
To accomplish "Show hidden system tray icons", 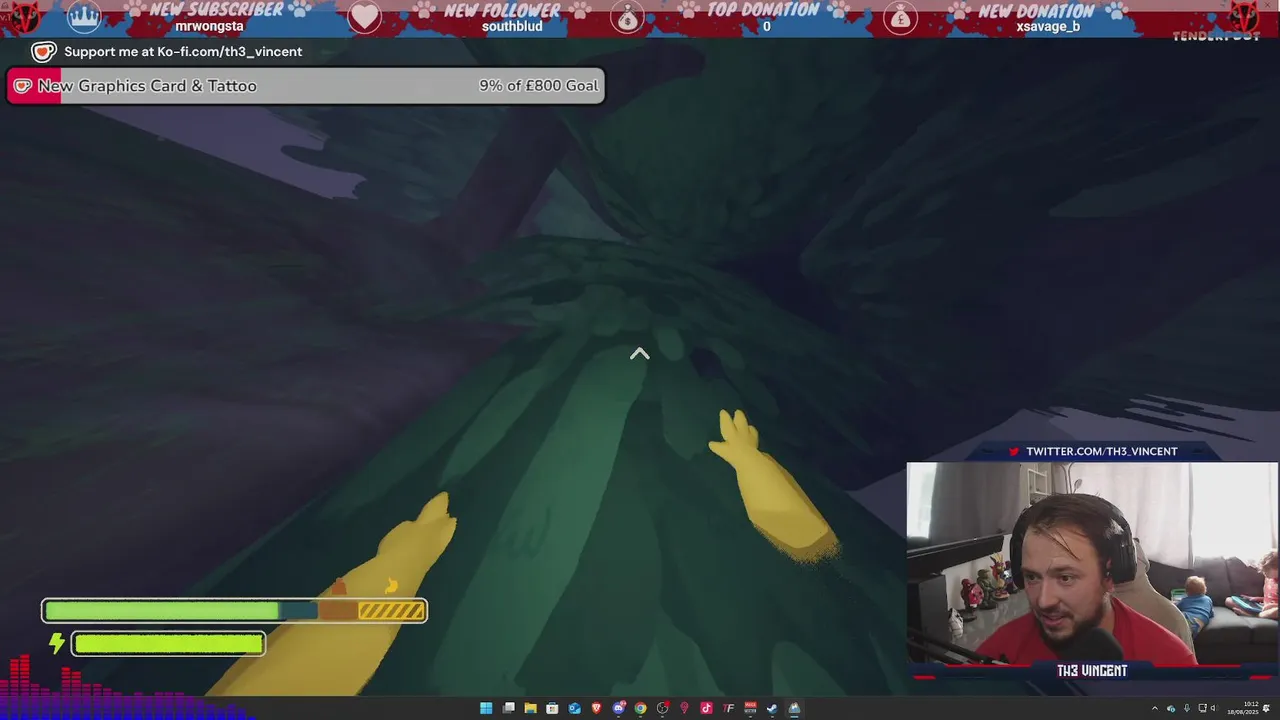I will click(x=1155, y=708).
